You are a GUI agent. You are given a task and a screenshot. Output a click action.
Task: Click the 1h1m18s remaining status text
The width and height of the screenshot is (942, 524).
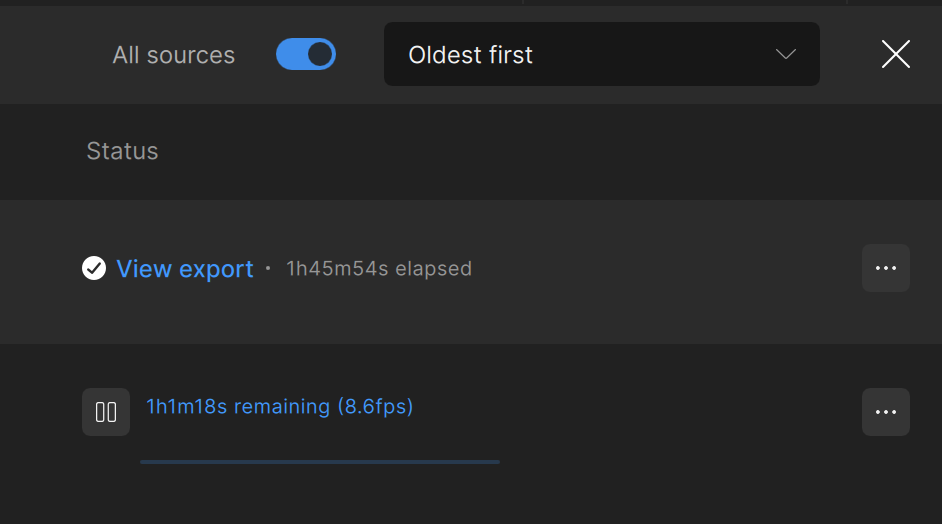pyautogui.click(x=238, y=407)
